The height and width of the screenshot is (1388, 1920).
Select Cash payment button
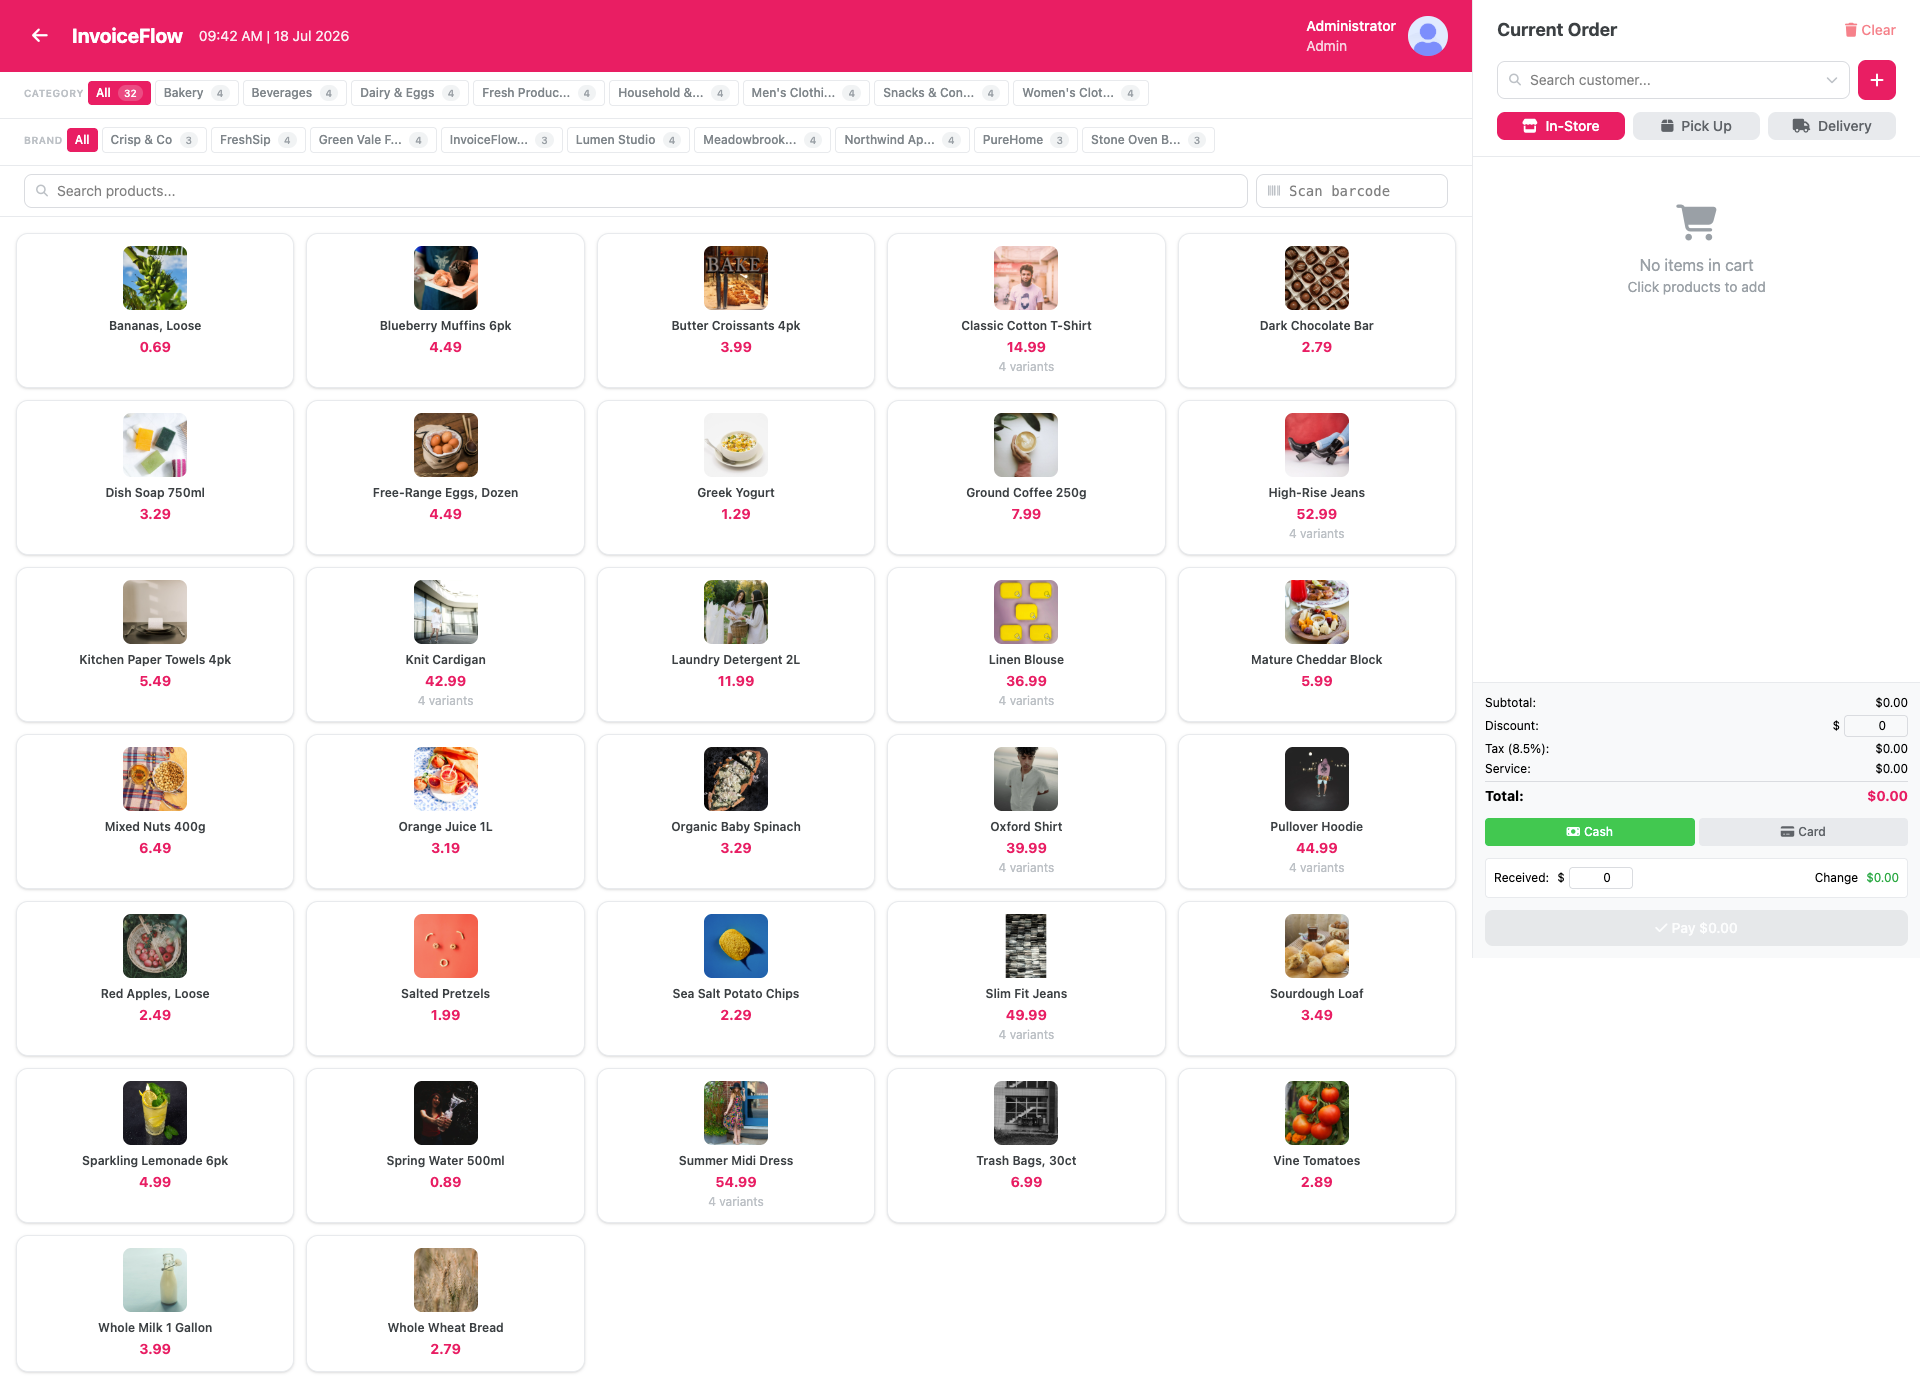tap(1589, 832)
